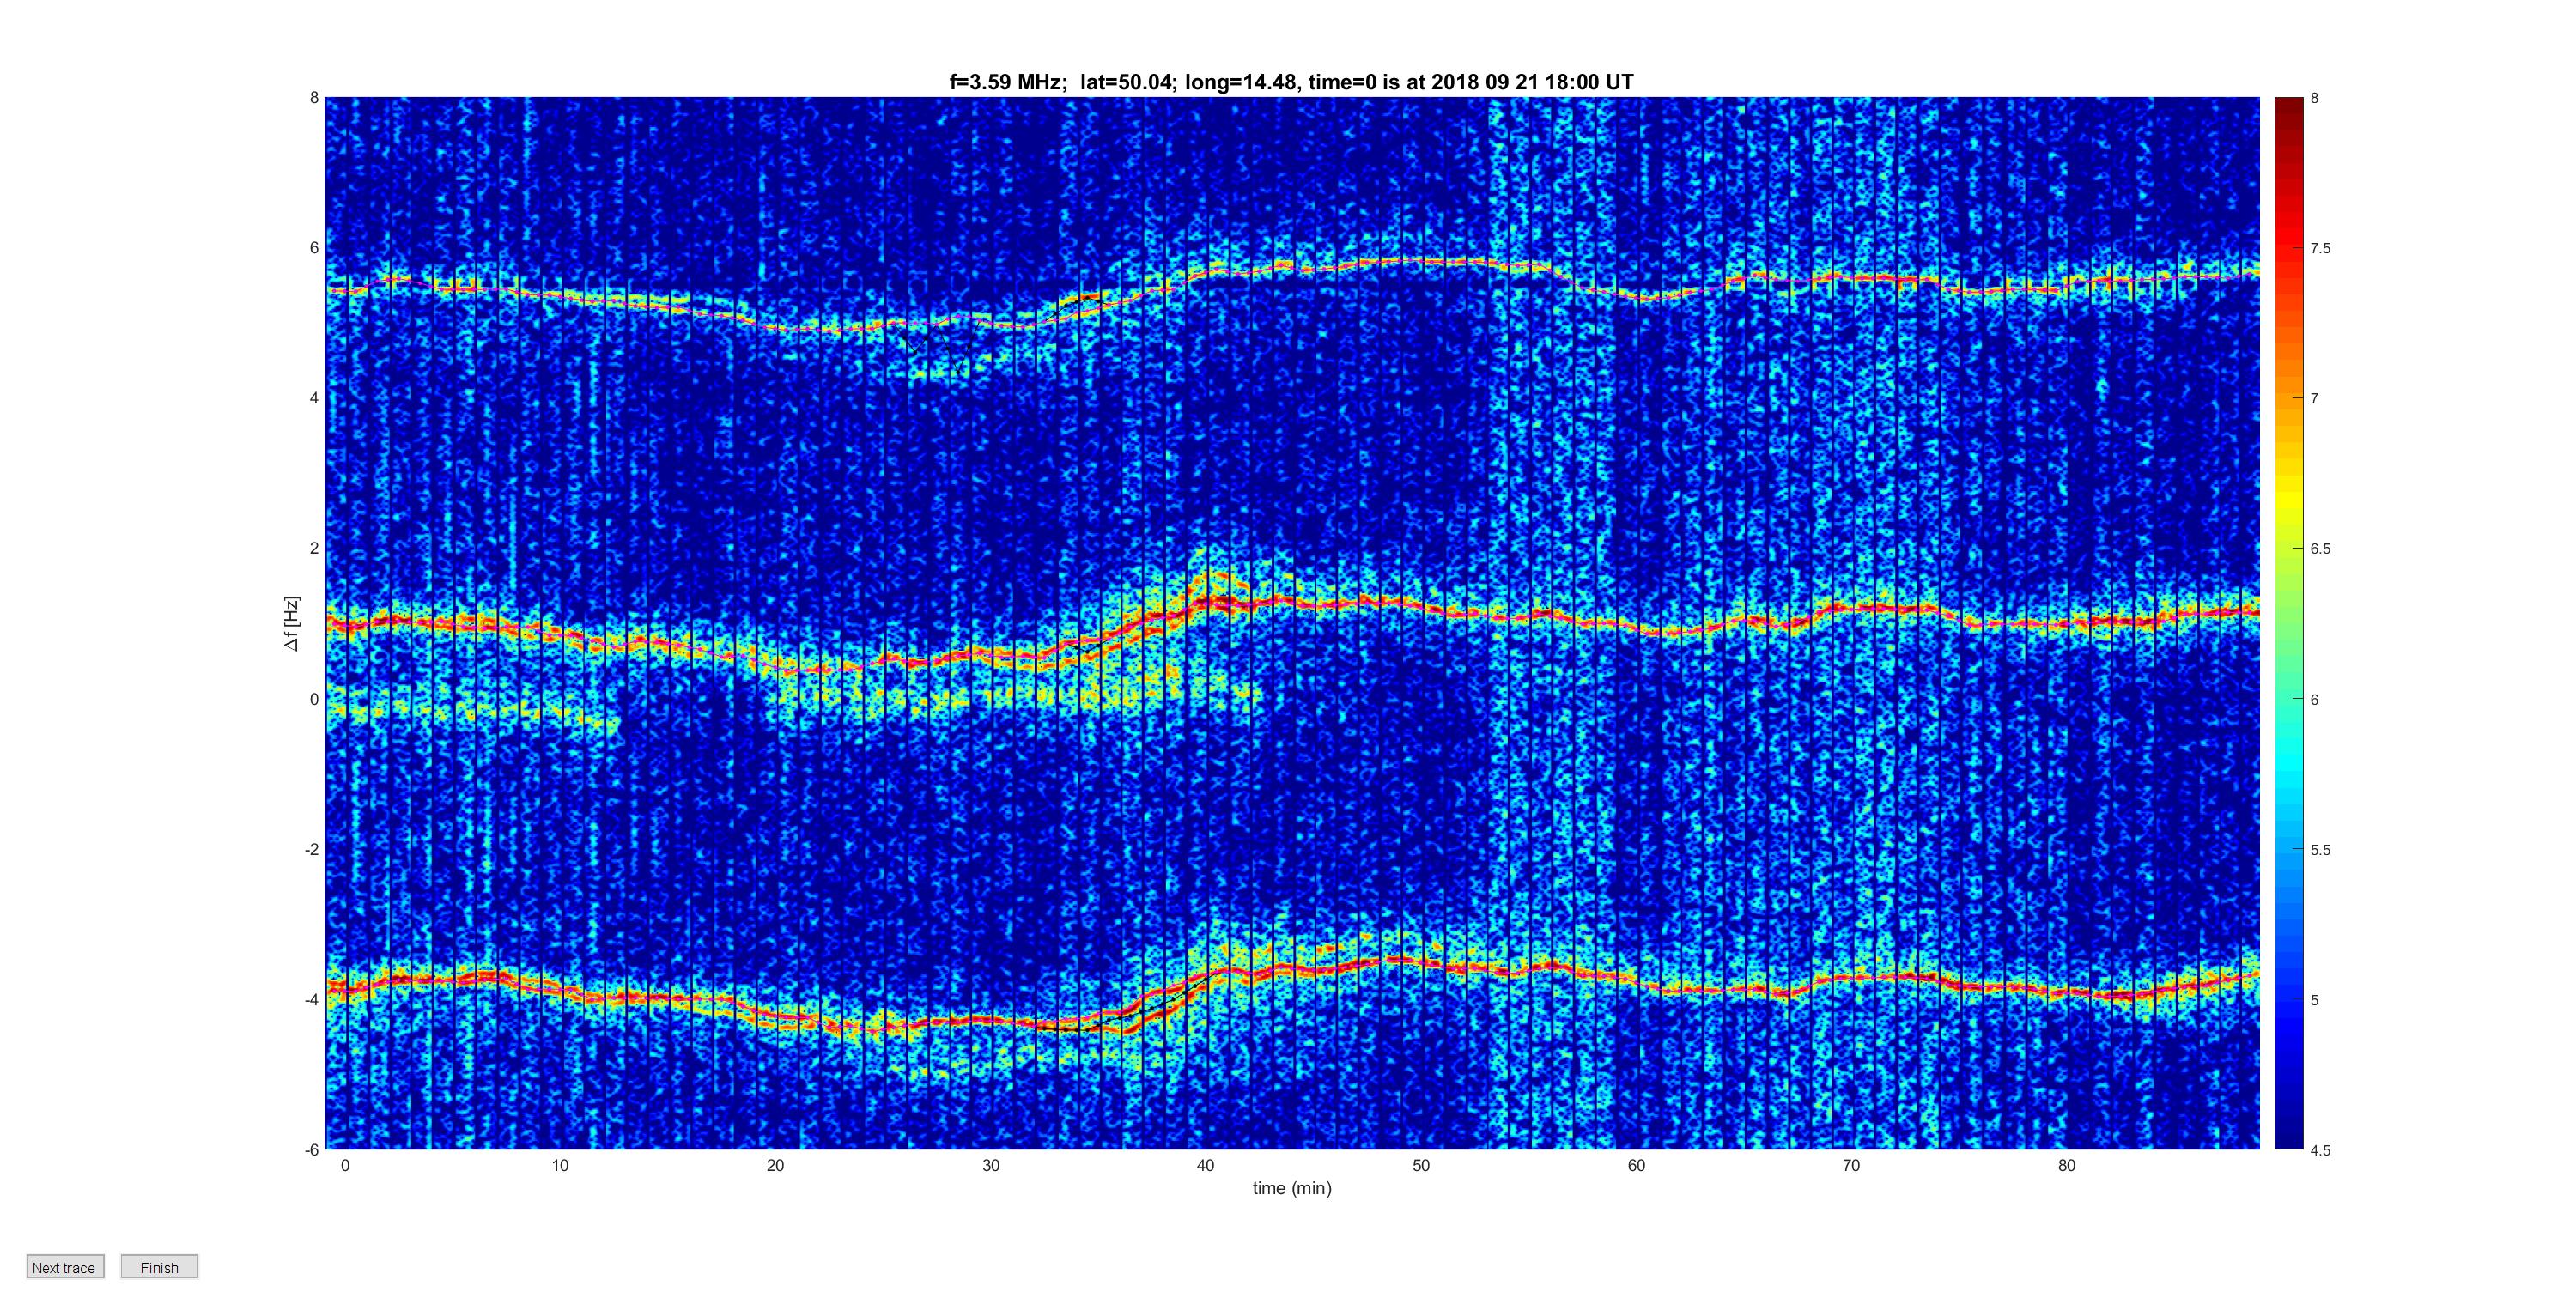This screenshot has height=1292, width=2576.
Task: Click the x-axis tick label 40
Action: point(1205,1165)
